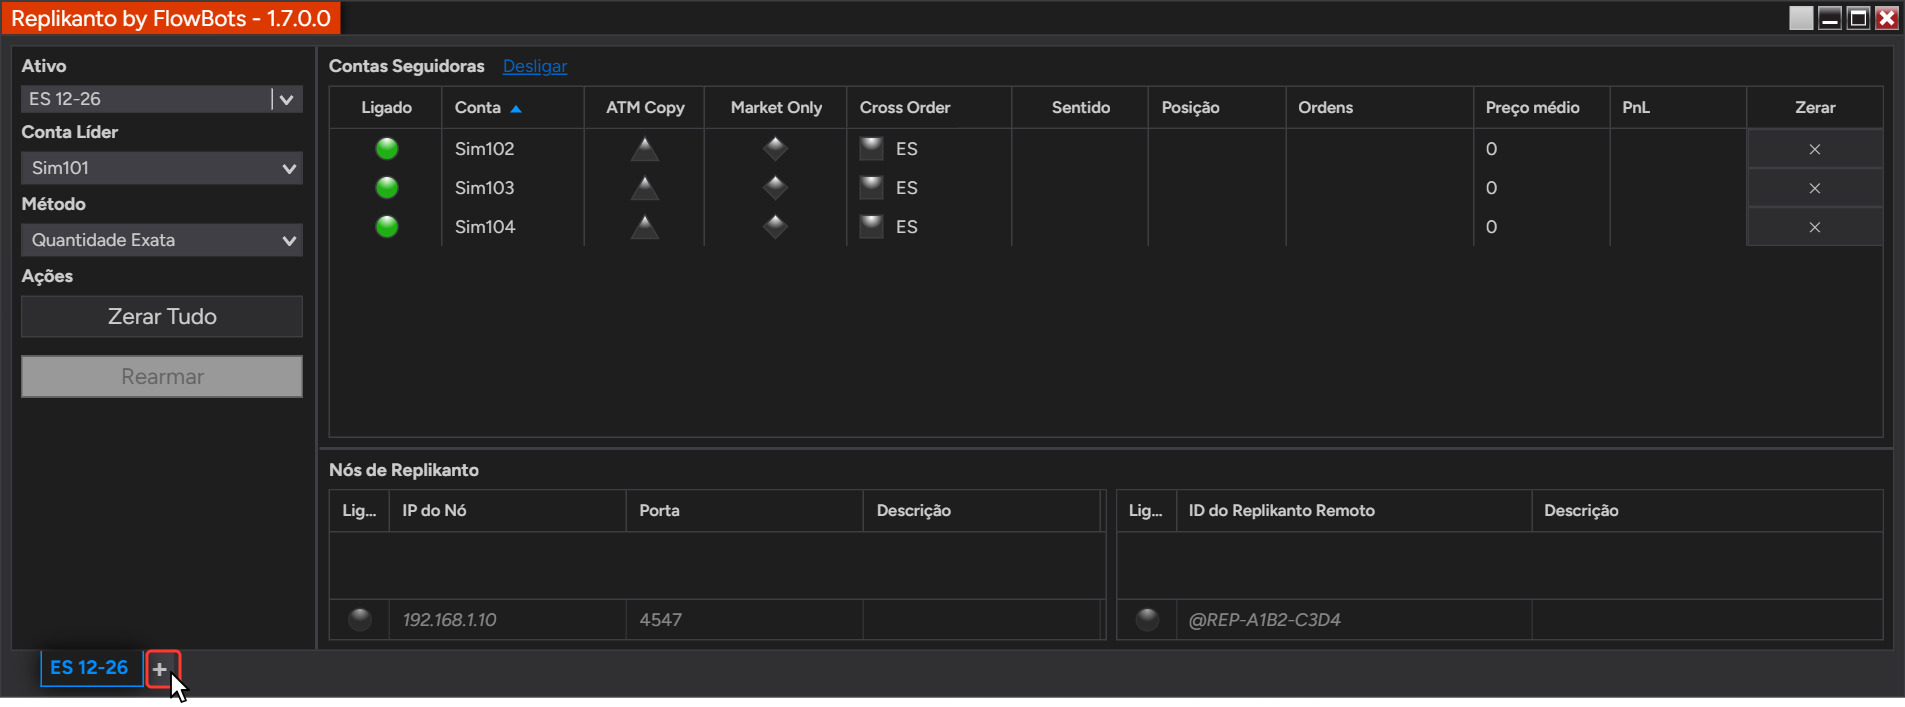Viewport: 1905px width, 707px height.
Task: Click the Porta column header
Action: pos(744,510)
